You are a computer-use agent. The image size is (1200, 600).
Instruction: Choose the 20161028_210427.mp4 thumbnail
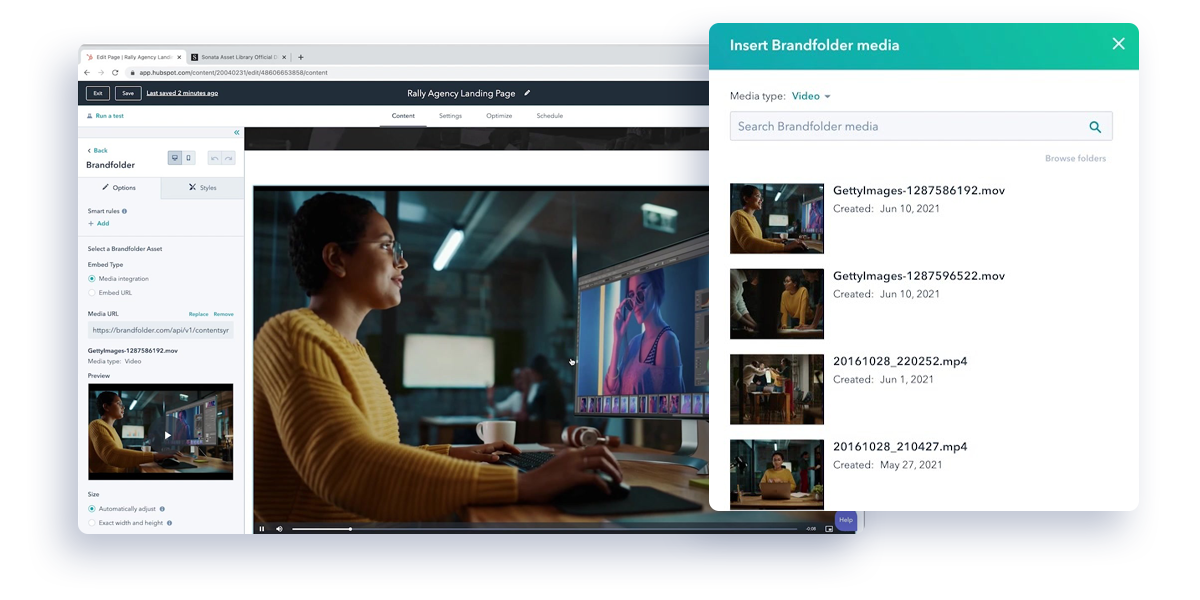[x=777, y=475]
